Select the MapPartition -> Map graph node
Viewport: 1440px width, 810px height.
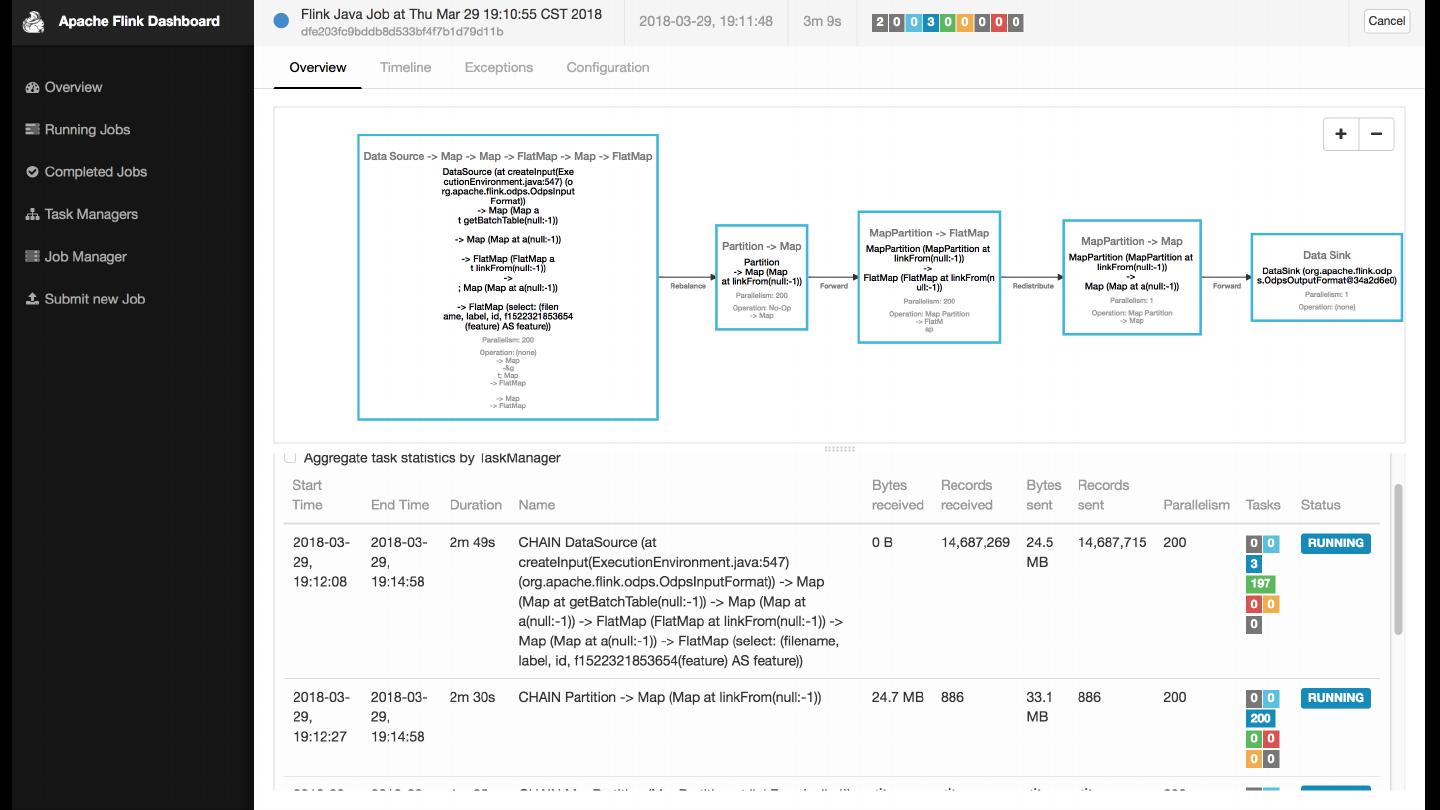point(1132,277)
